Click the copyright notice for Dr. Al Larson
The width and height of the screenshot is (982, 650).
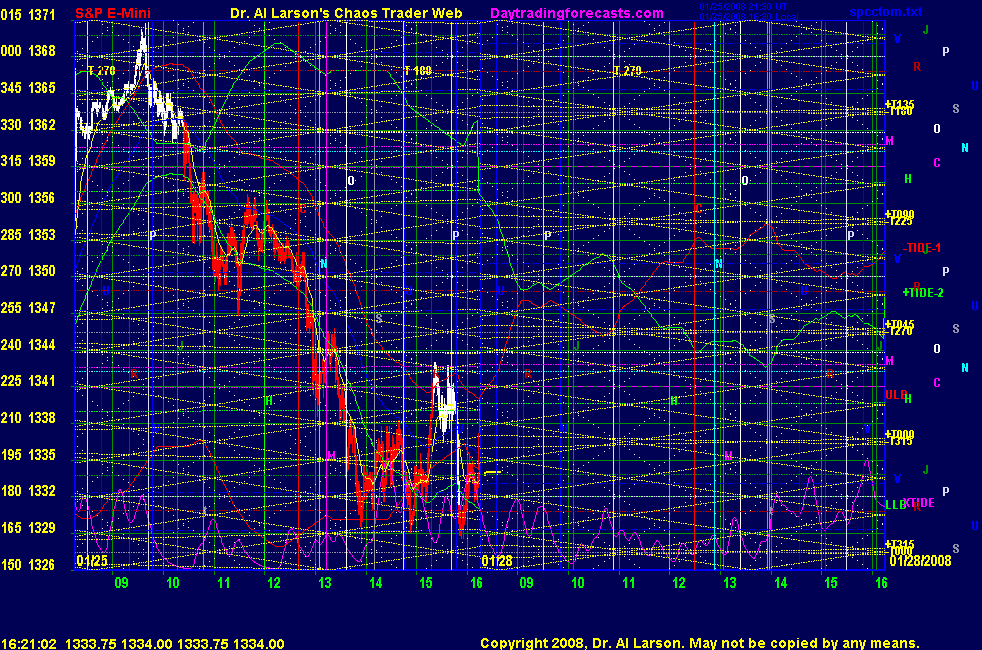(700, 643)
